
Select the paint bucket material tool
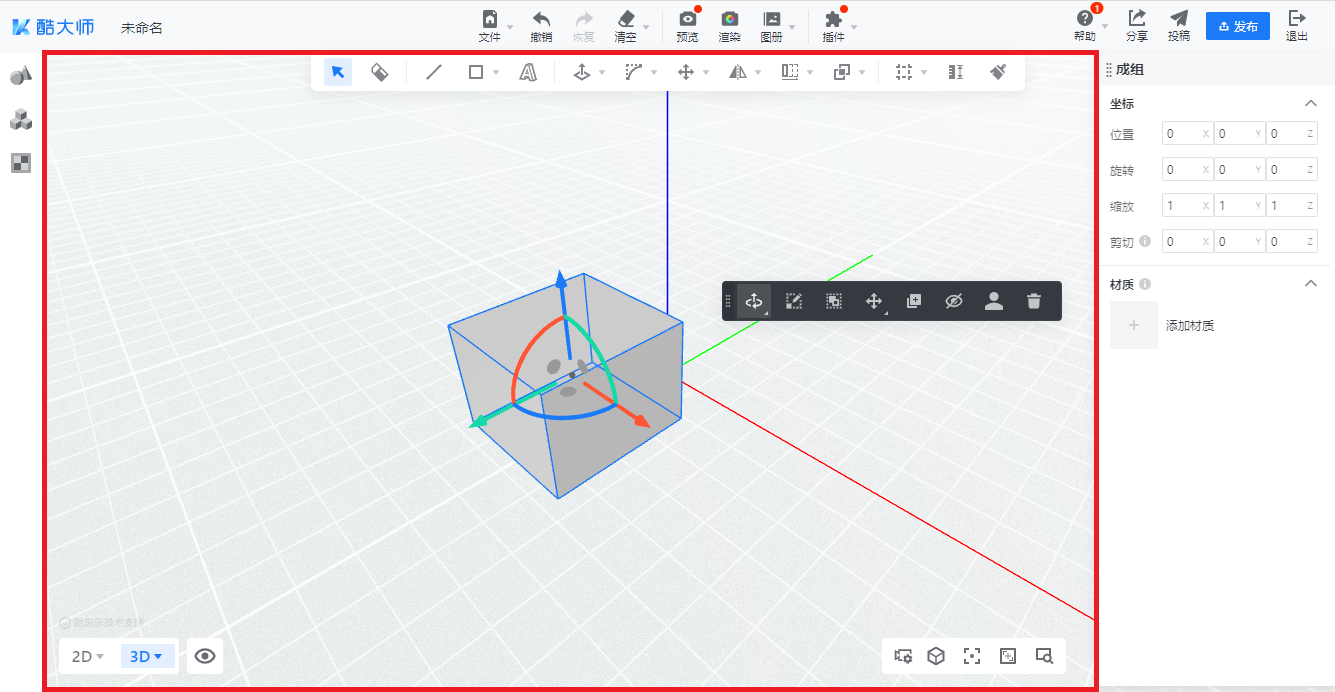[379, 72]
